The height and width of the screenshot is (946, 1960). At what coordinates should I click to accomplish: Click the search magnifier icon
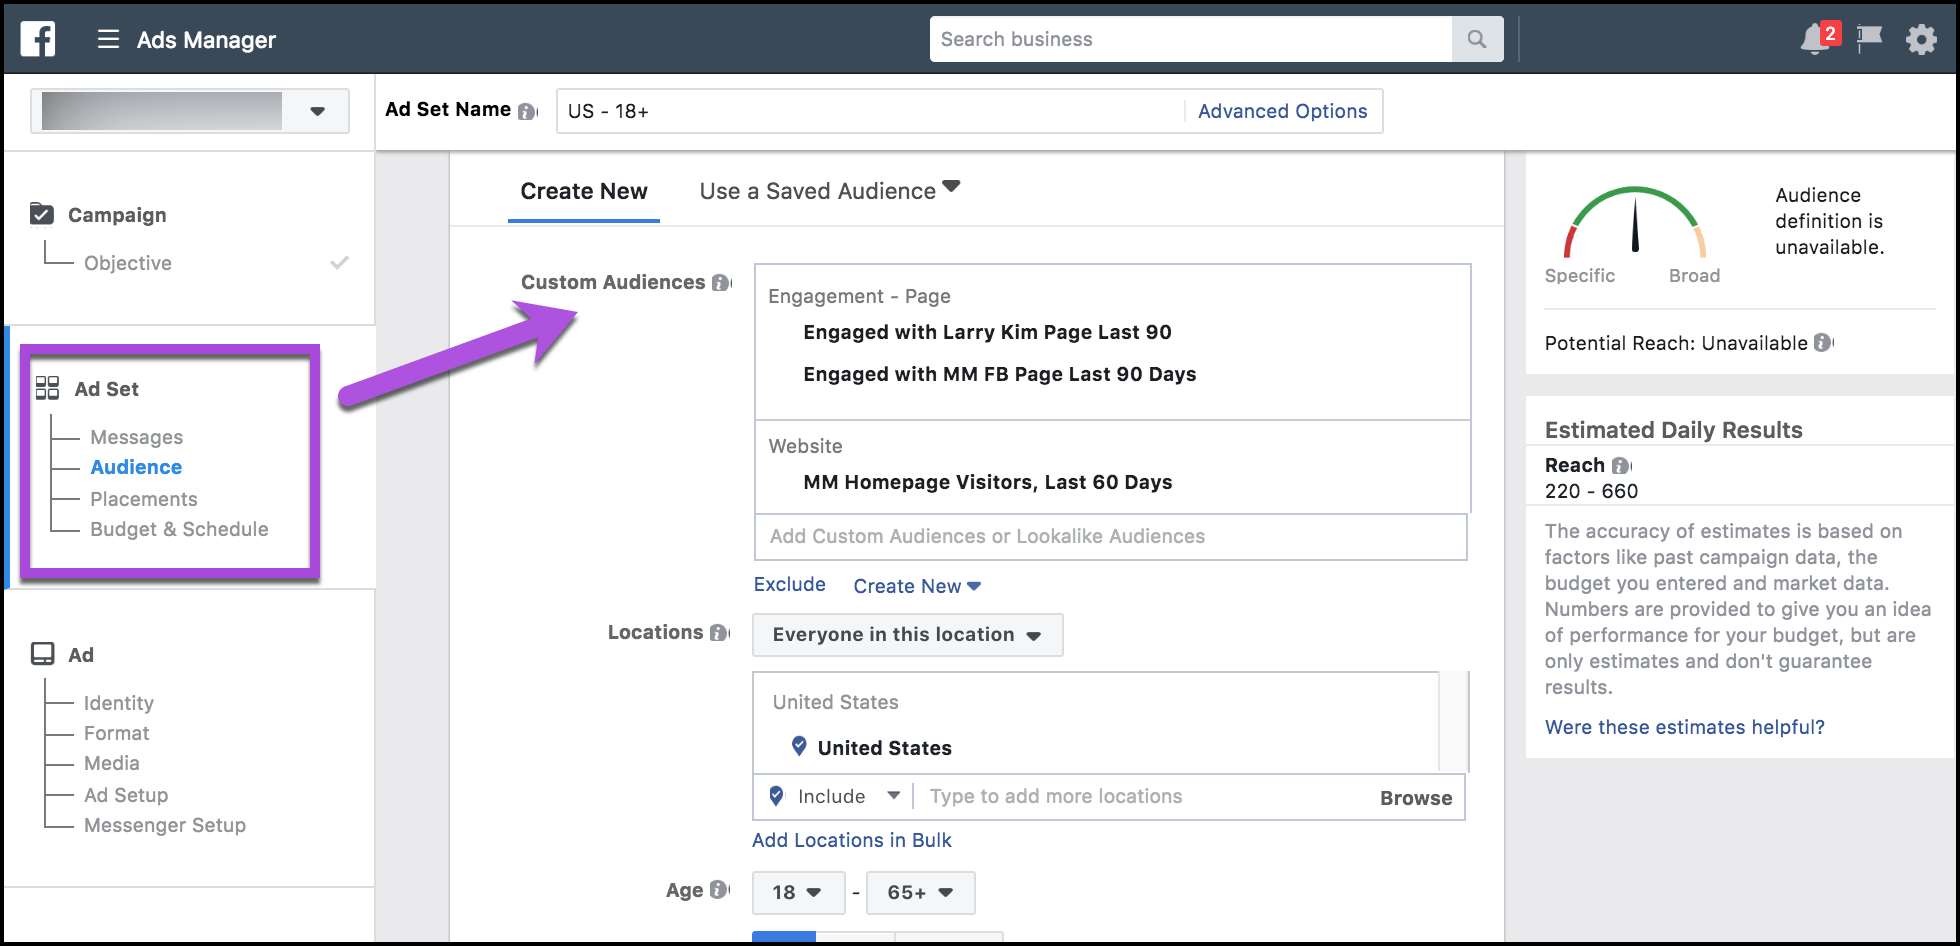pyautogui.click(x=1476, y=39)
